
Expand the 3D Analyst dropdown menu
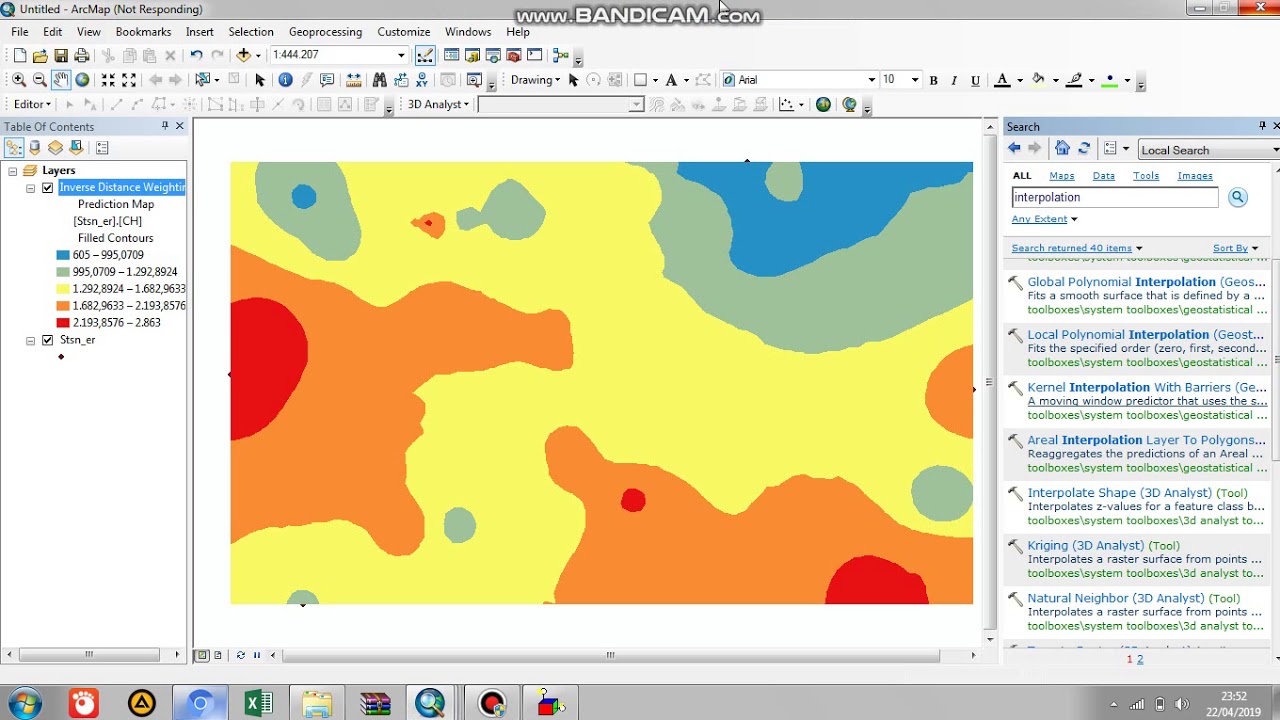(x=438, y=105)
